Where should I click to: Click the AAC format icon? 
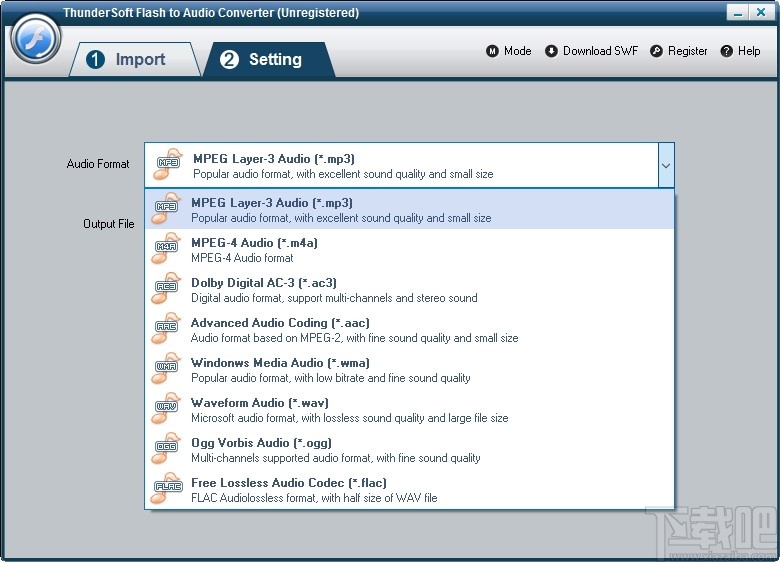pyautogui.click(x=166, y=328)
